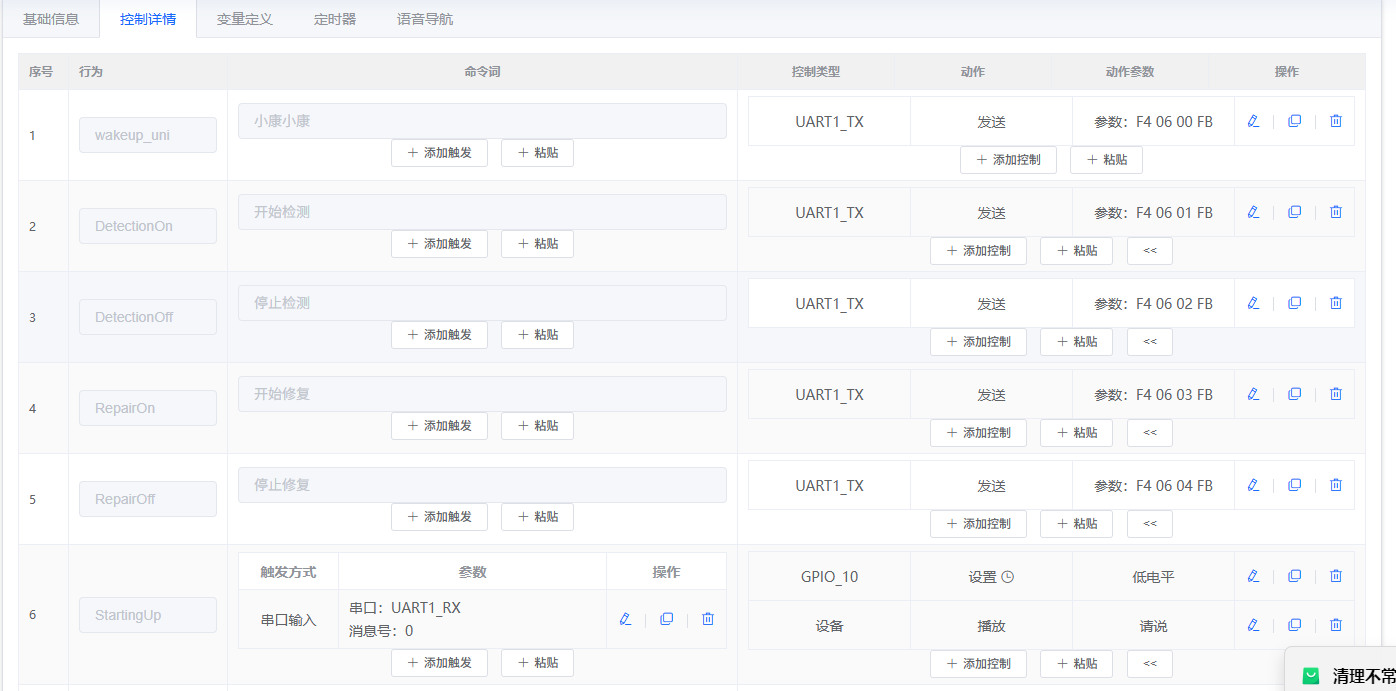The width and height of the screenshot is (1396, 691).
Task: Edit the wakeup_uni control parameters
Action: point(1253,121)
